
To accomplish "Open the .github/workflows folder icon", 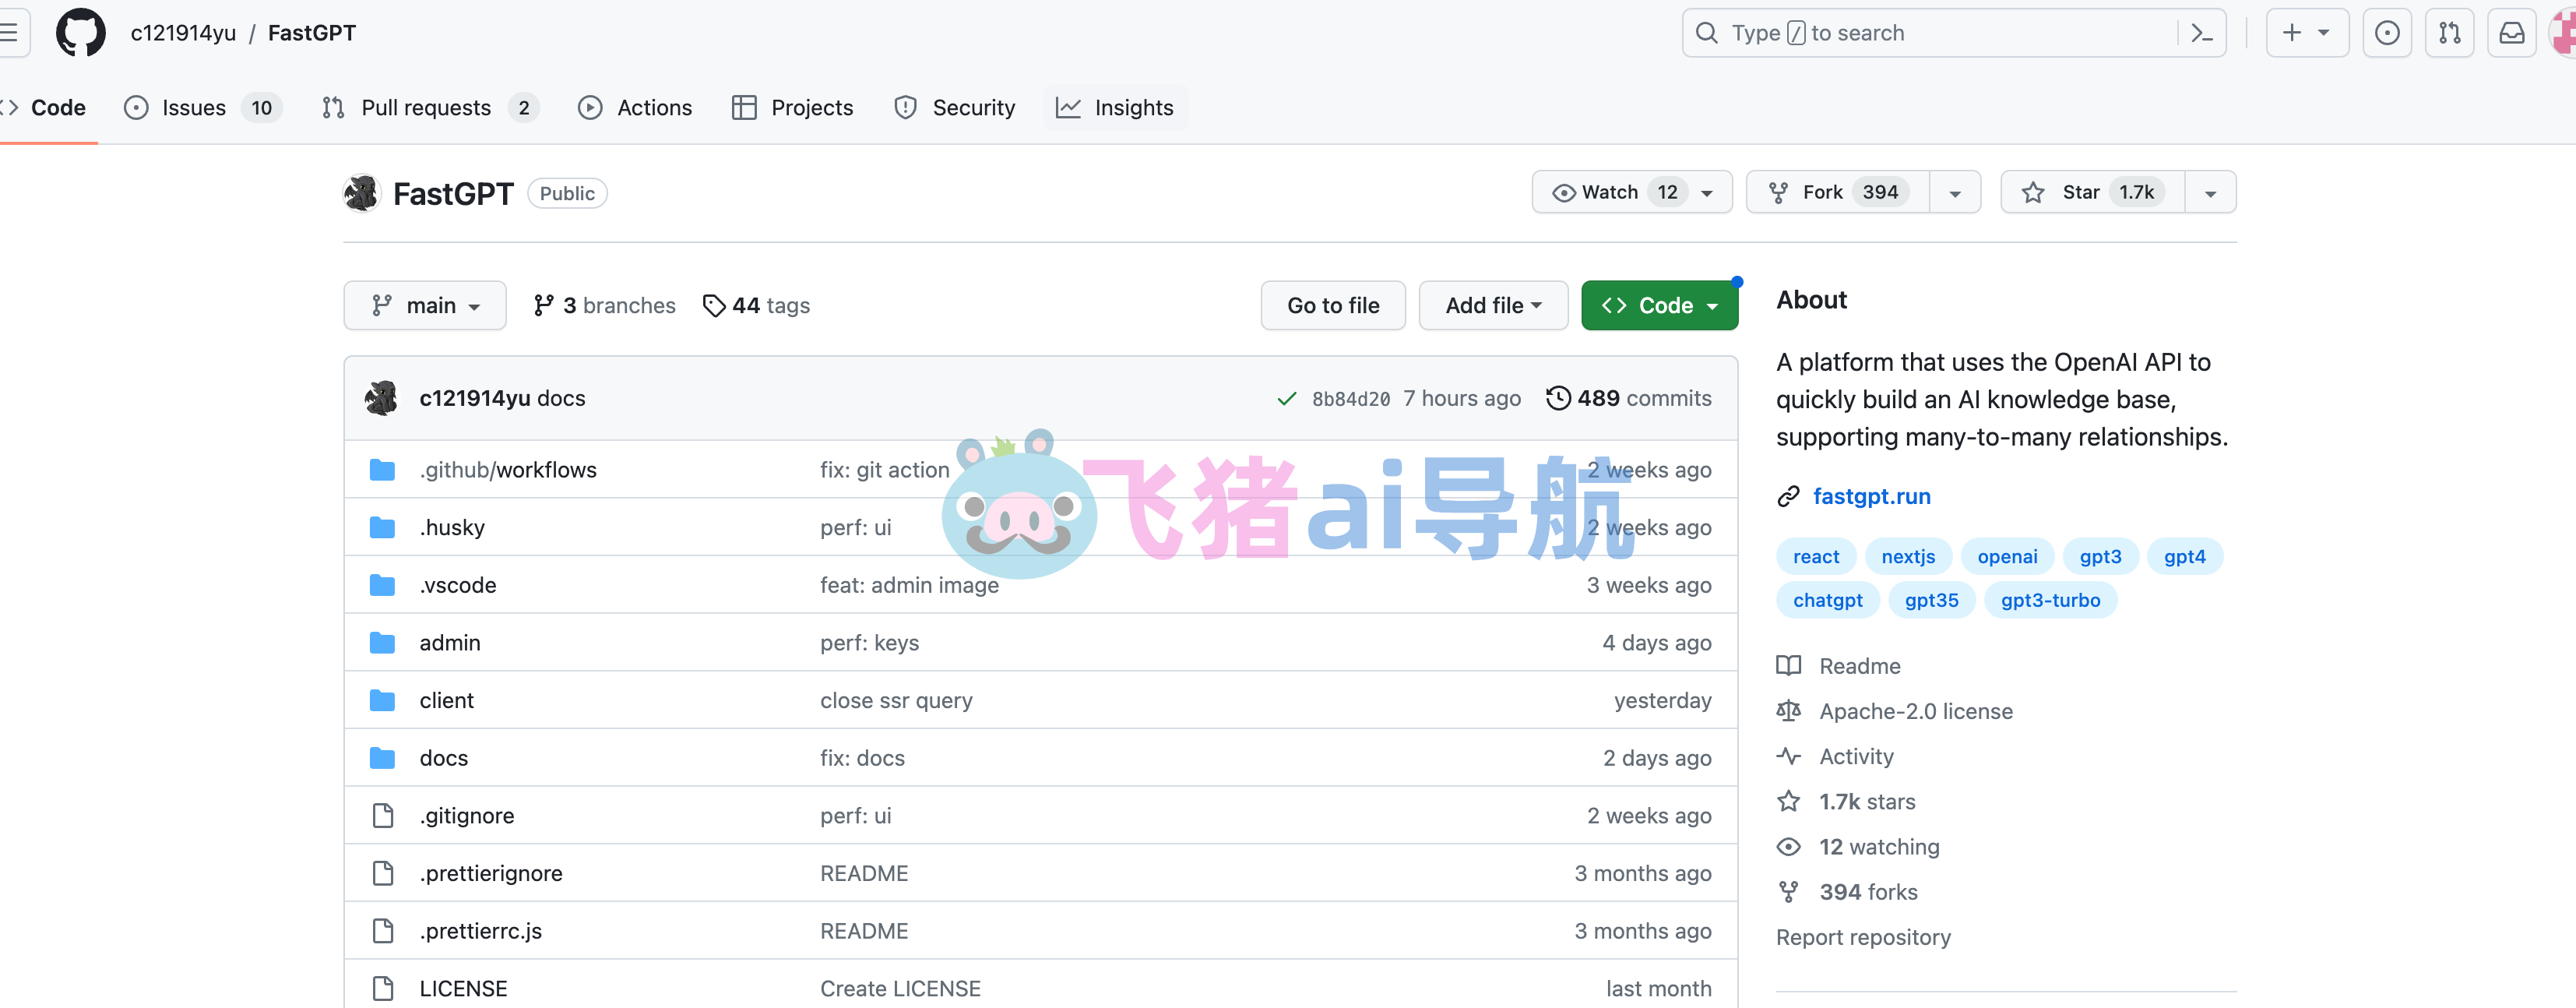I will (x=382, y=470).
